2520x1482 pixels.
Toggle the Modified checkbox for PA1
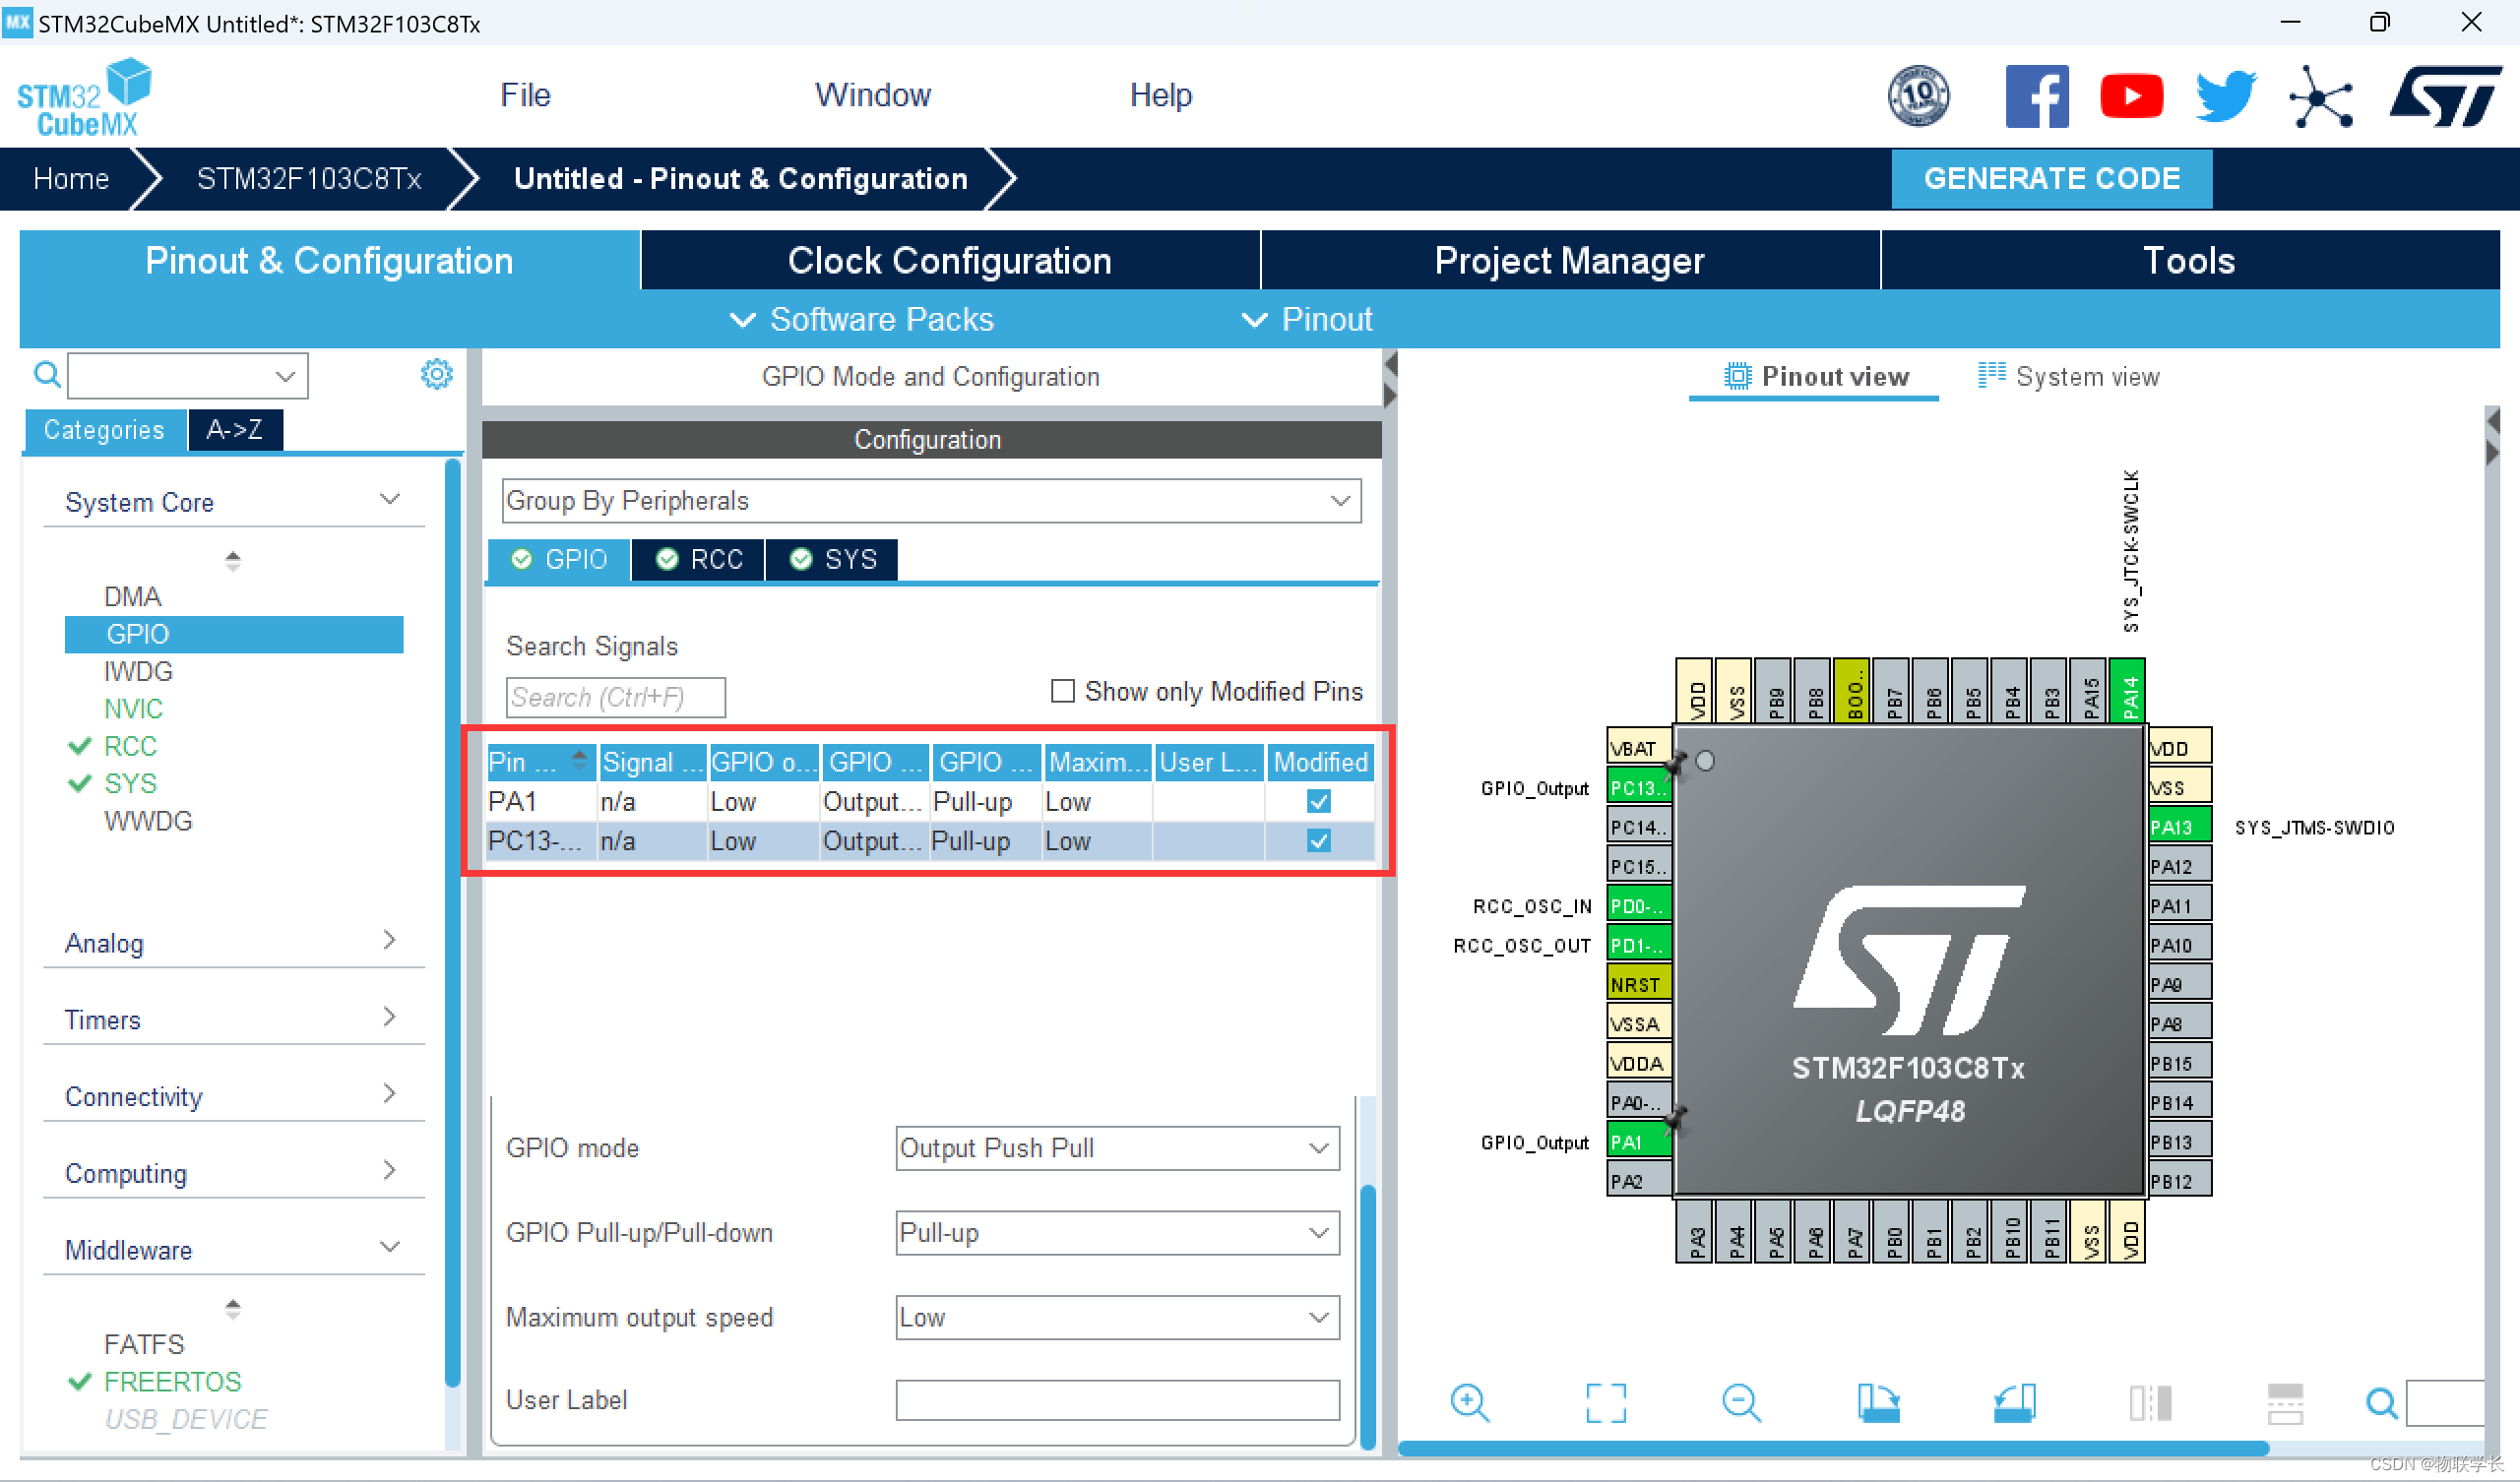[x=1322, y=801]
